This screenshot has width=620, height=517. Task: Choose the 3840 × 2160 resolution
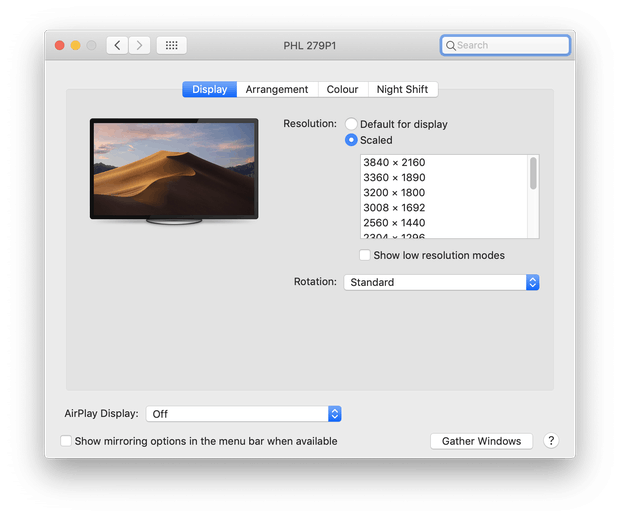(444, 162)
